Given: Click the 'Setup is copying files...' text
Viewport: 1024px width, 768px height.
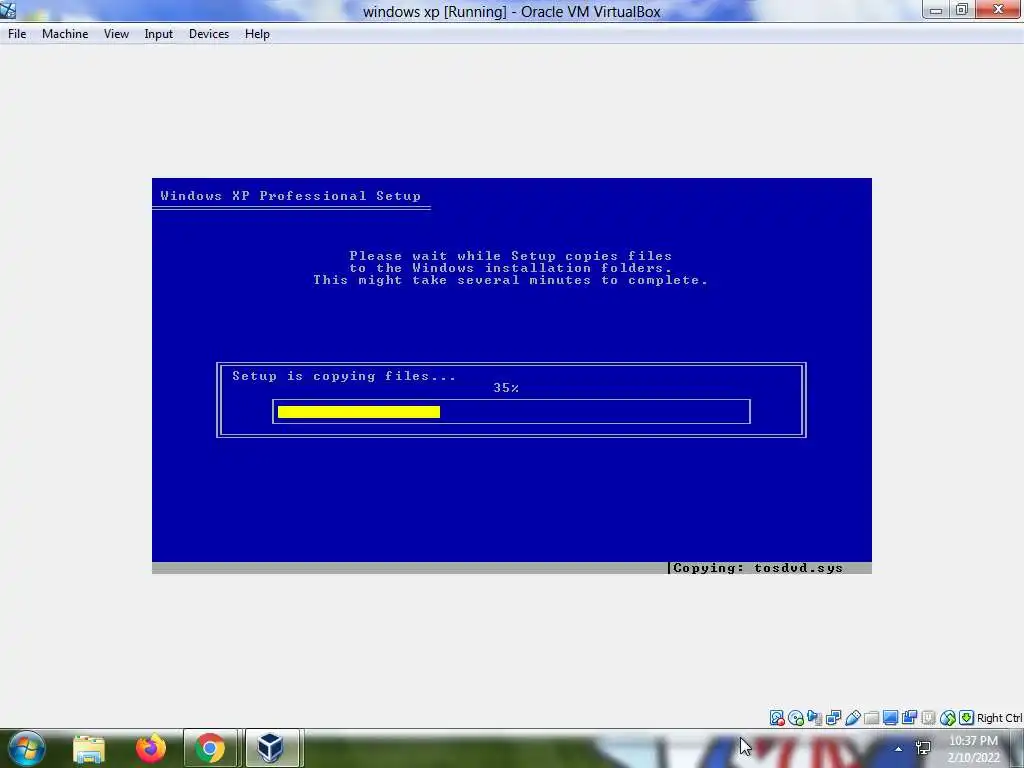Looking at the screenshot, I should [x=344, y=376].
